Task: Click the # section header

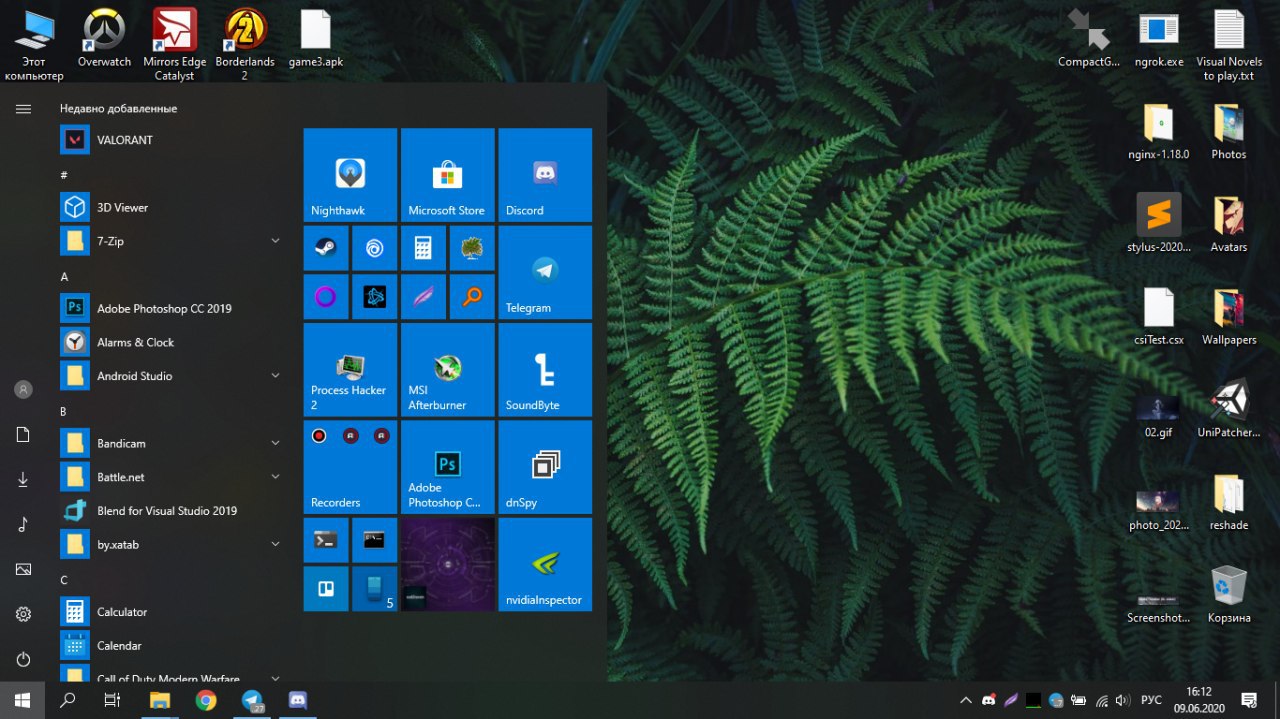Action: pos(64,175)
